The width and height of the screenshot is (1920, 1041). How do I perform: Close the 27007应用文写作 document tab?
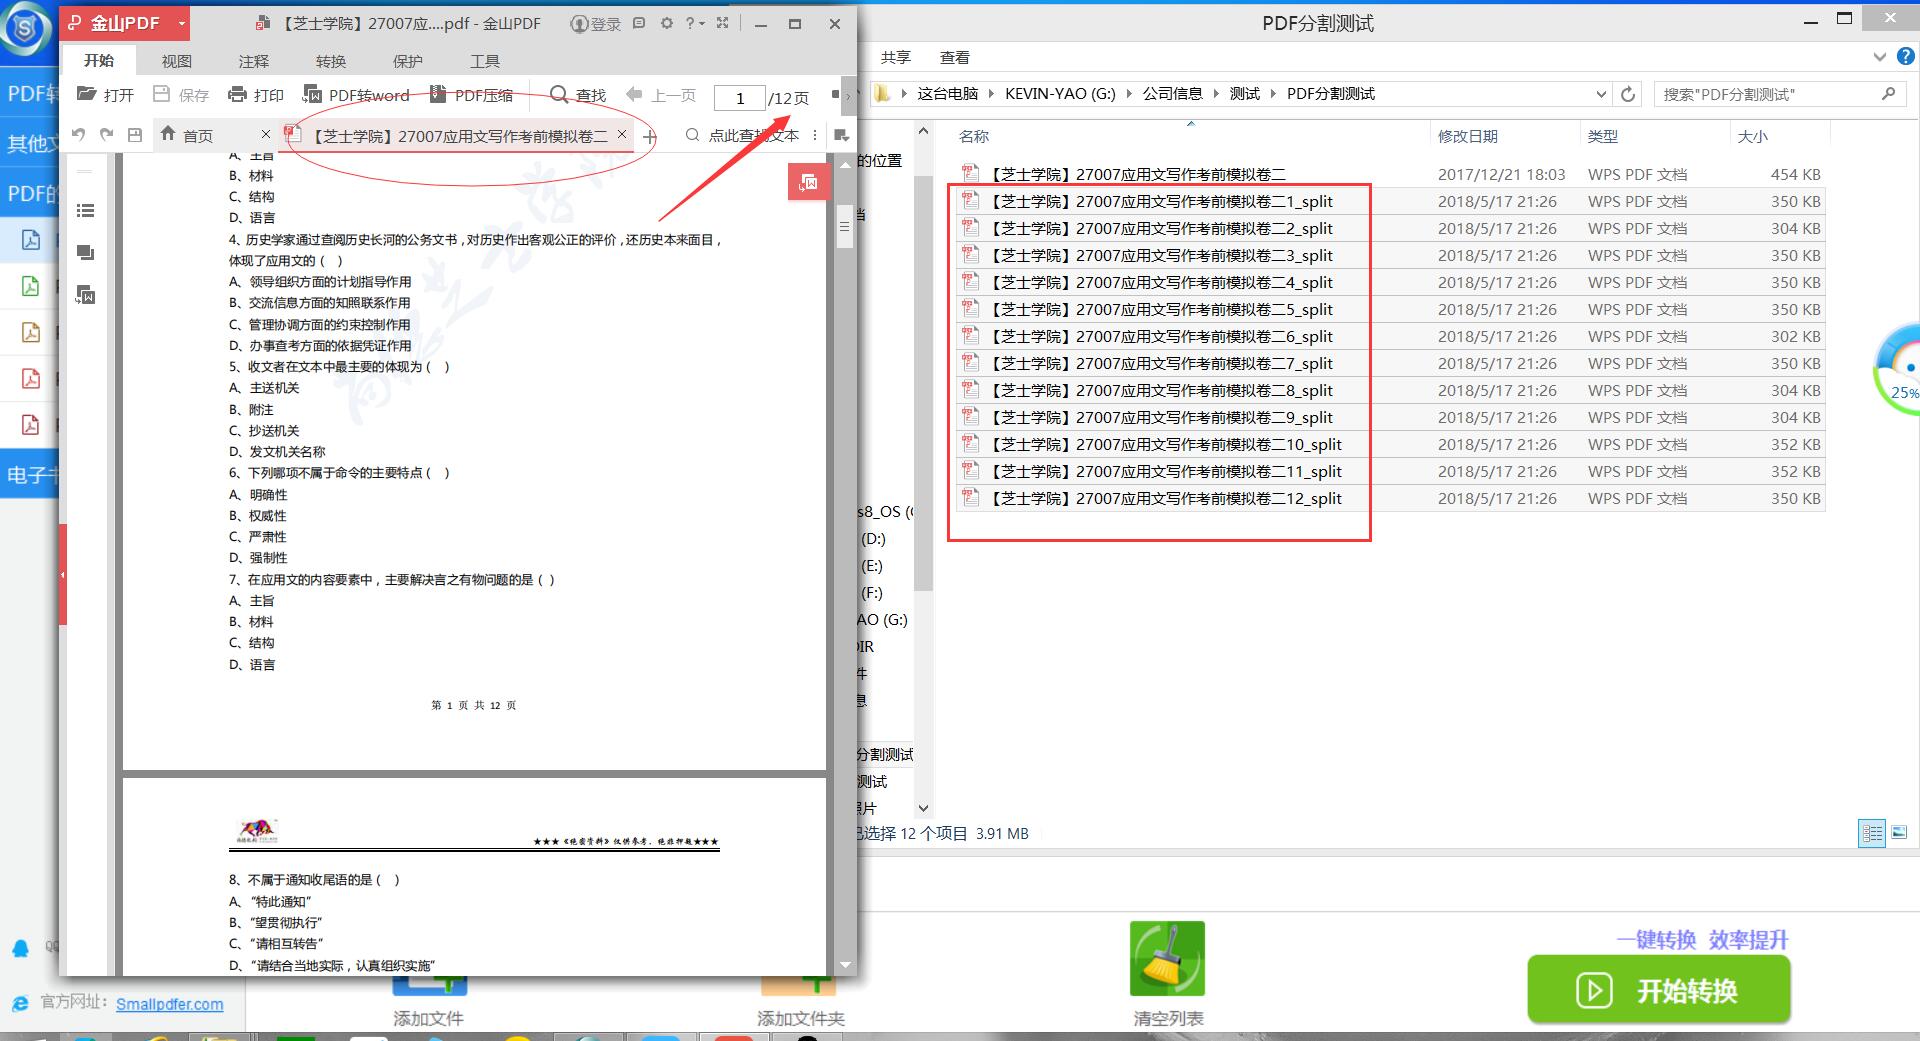(x=622, y=134)
